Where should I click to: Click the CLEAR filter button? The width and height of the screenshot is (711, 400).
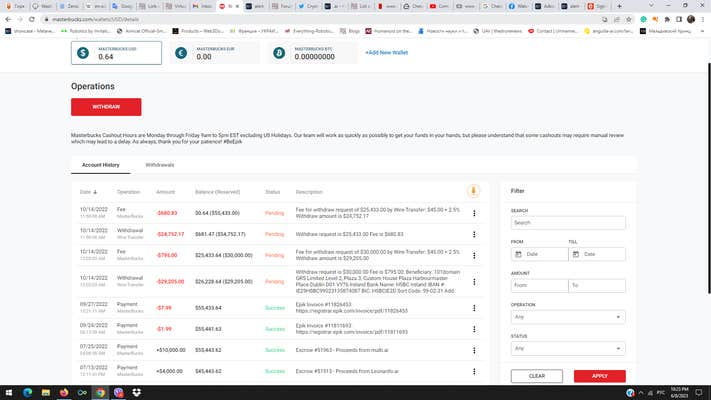pyautogui.click(x=536, y=376)
